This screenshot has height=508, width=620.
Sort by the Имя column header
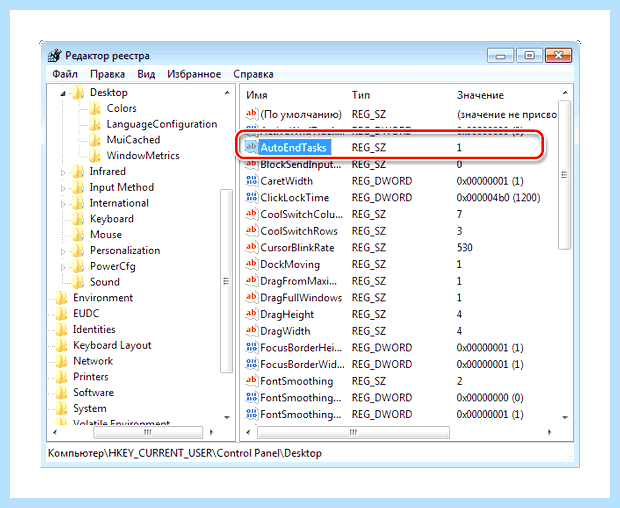(x=257, y=95)
